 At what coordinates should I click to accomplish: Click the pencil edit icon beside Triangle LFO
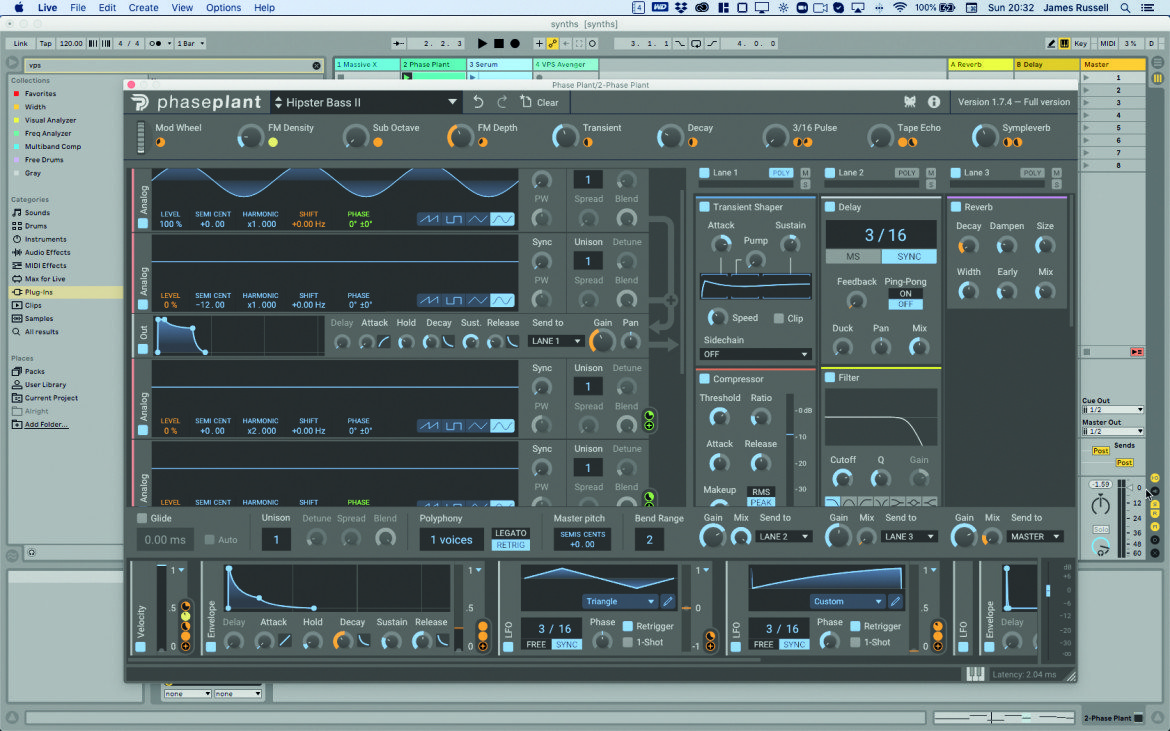click(668, 601)
